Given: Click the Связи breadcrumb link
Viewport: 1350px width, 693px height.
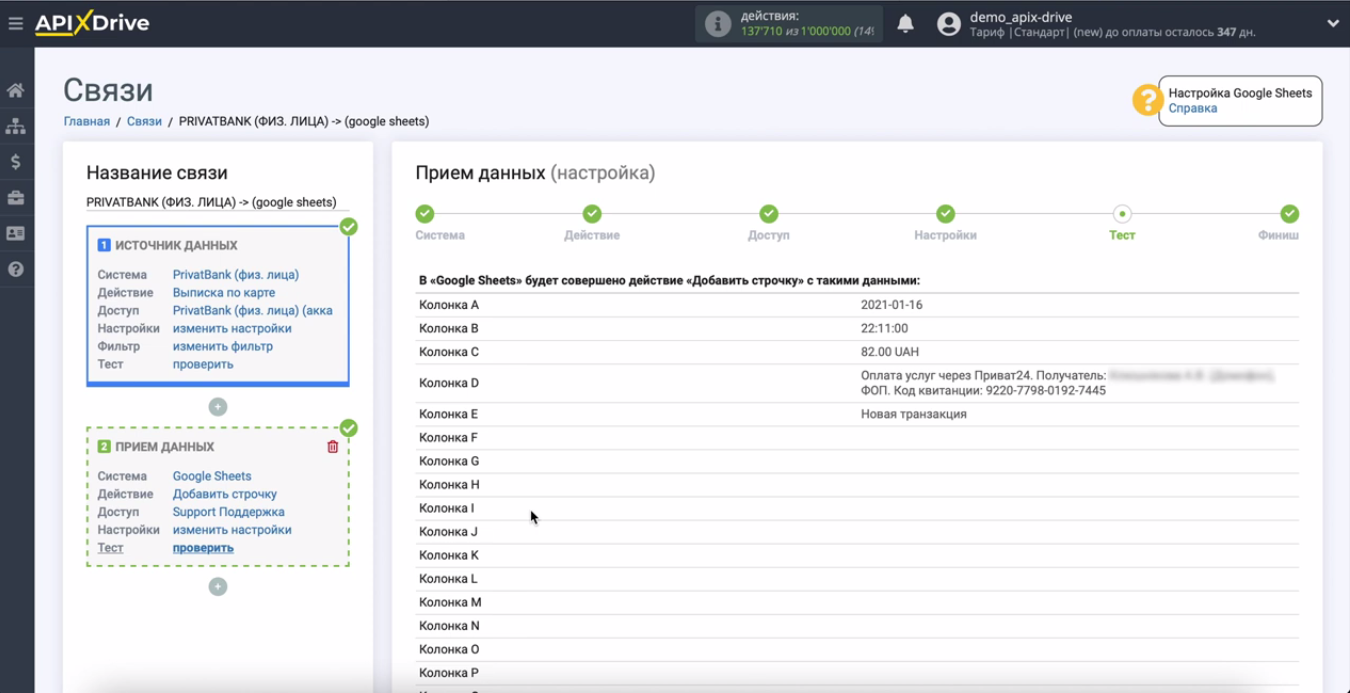Looking at the screenshot, I should 144,121.
